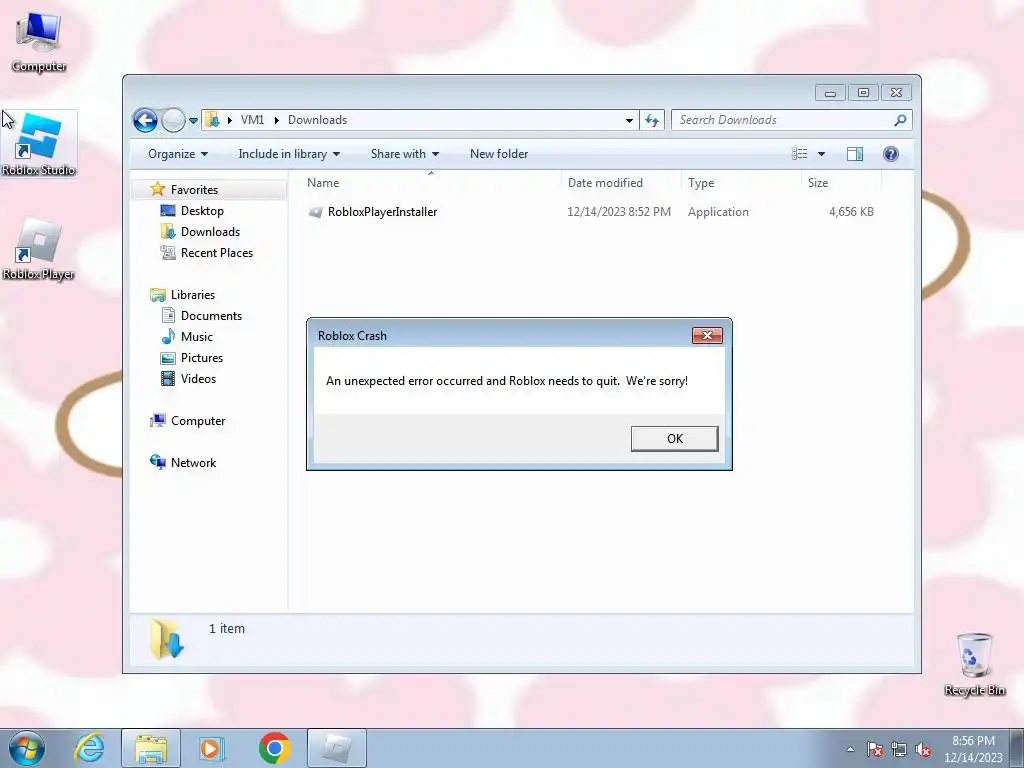The image size is (1024, 768).
Task: Open the taskbar clock showing 8:56 PM
Action: [x=972, y=749]
